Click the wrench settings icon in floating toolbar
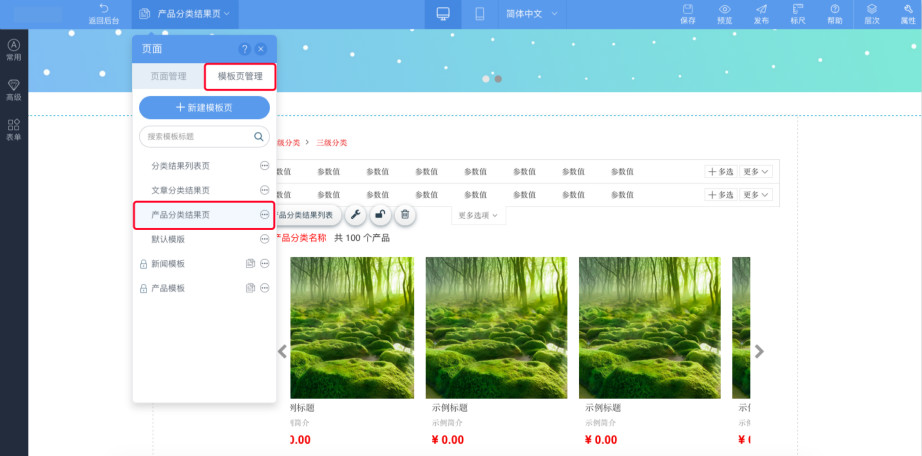 pyautogui.click(x=355, y=214)
